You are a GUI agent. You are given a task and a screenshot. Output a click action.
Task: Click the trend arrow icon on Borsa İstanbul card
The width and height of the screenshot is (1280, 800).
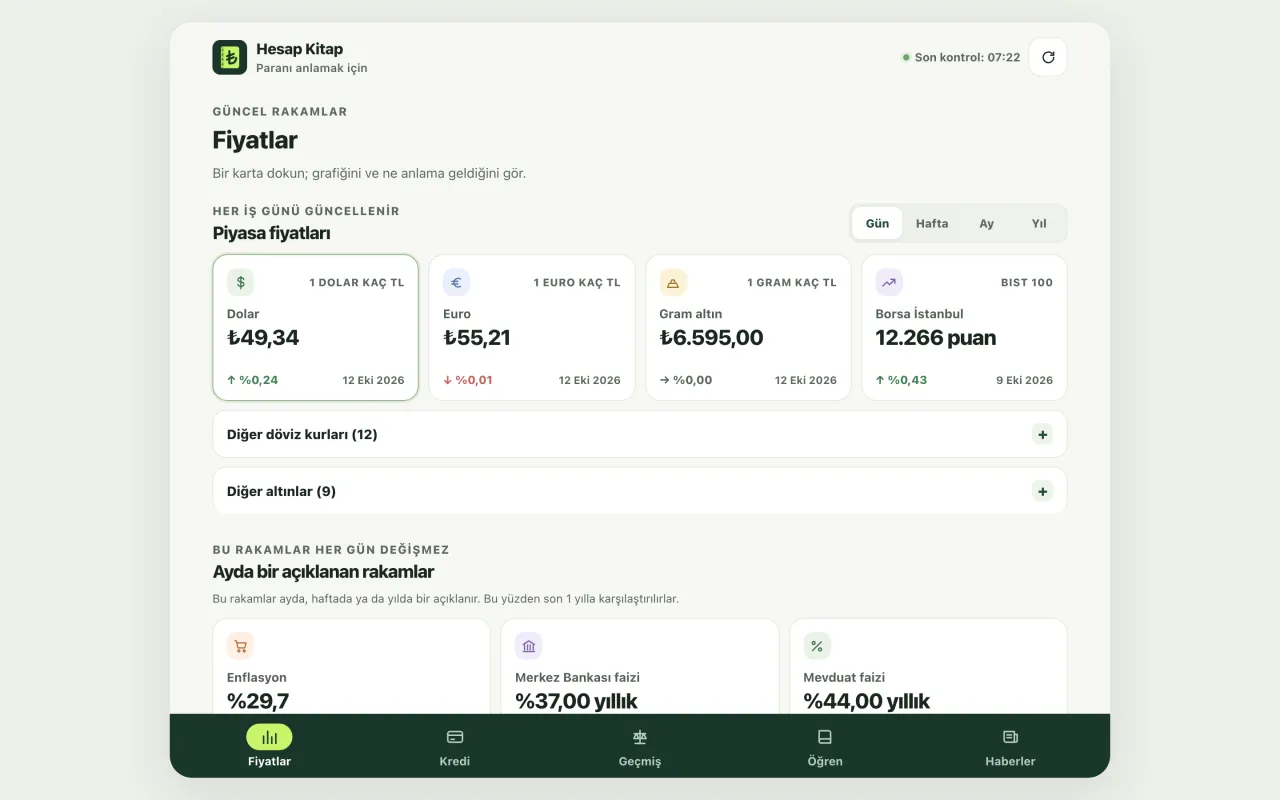pos(889,282)
